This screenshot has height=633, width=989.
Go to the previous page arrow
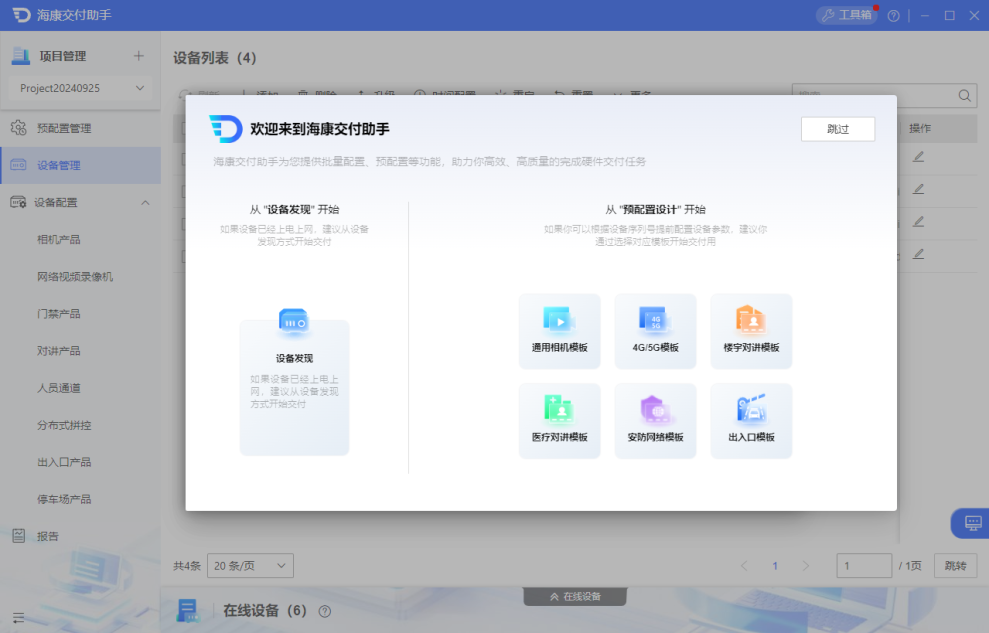(x=744, y=566)
